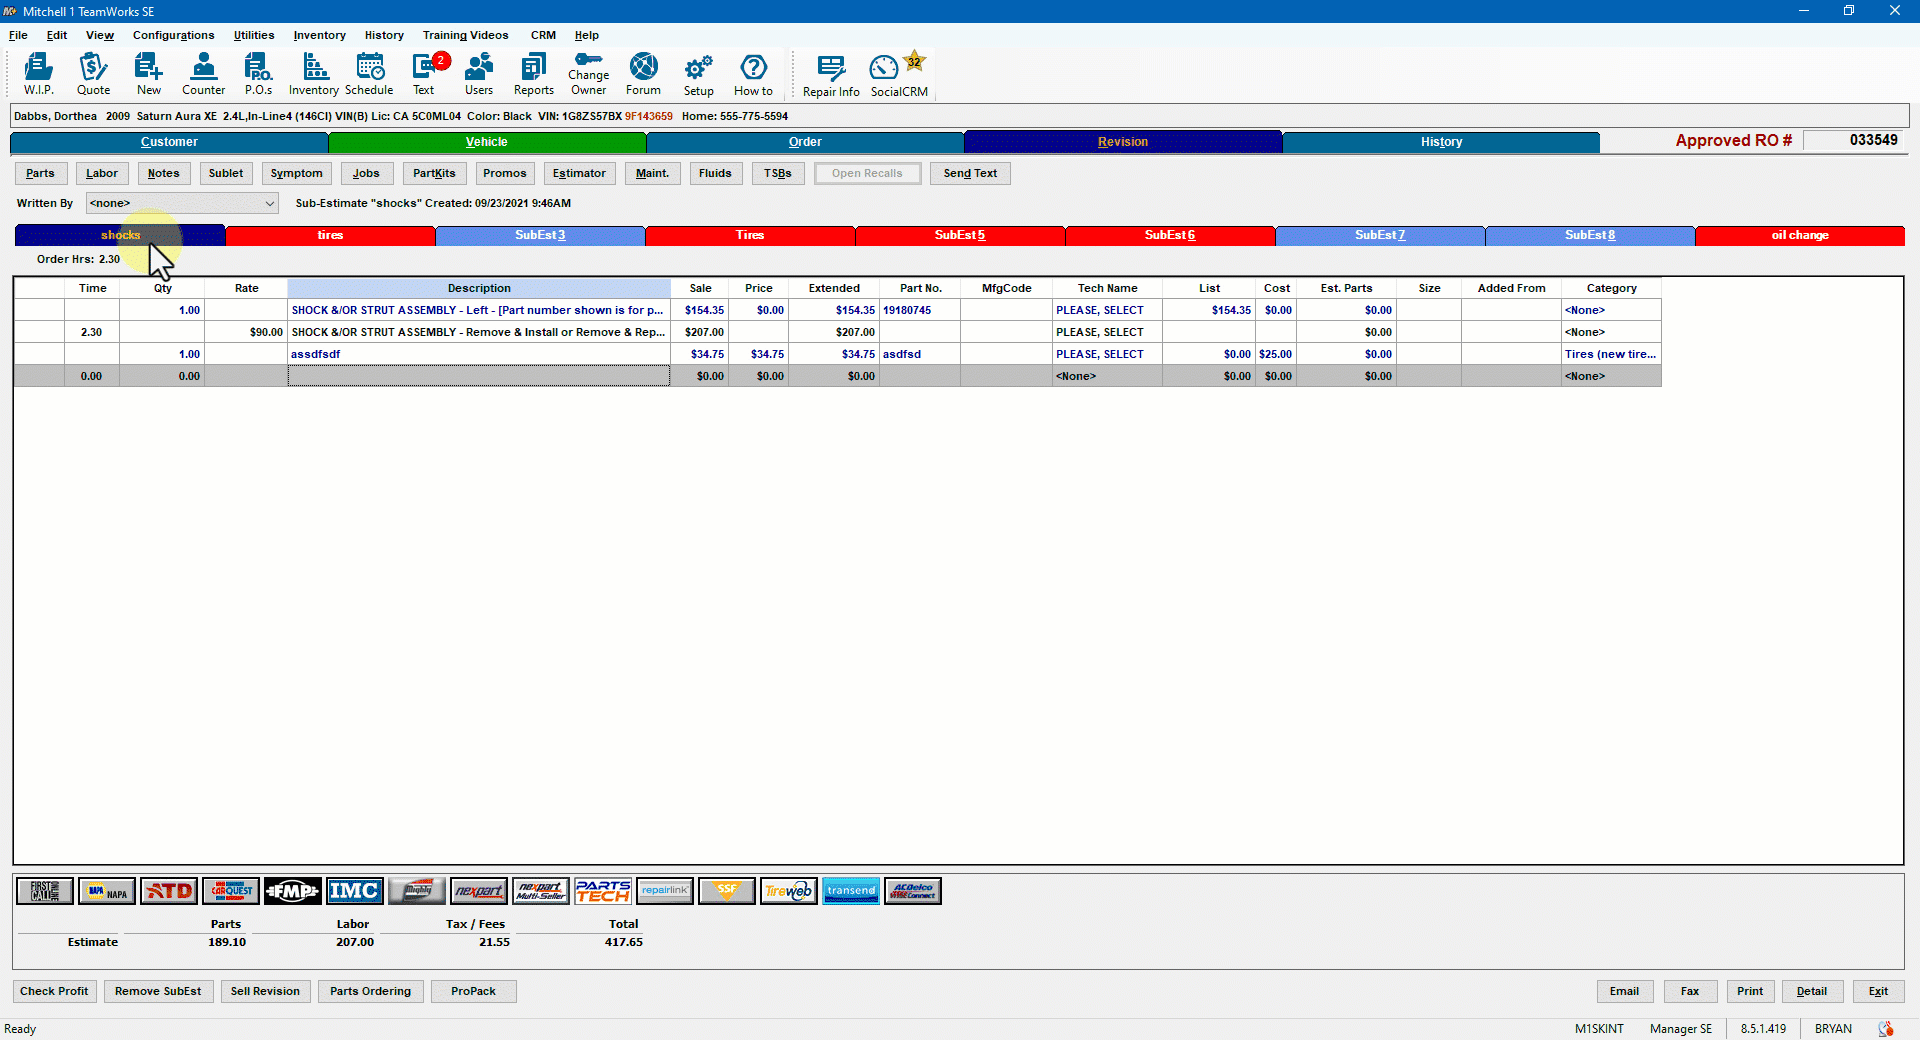This screenshot has width=1920, height=1040.
Task: Open the ACDelco Connect catalog icon
Action: click(912, 891)
